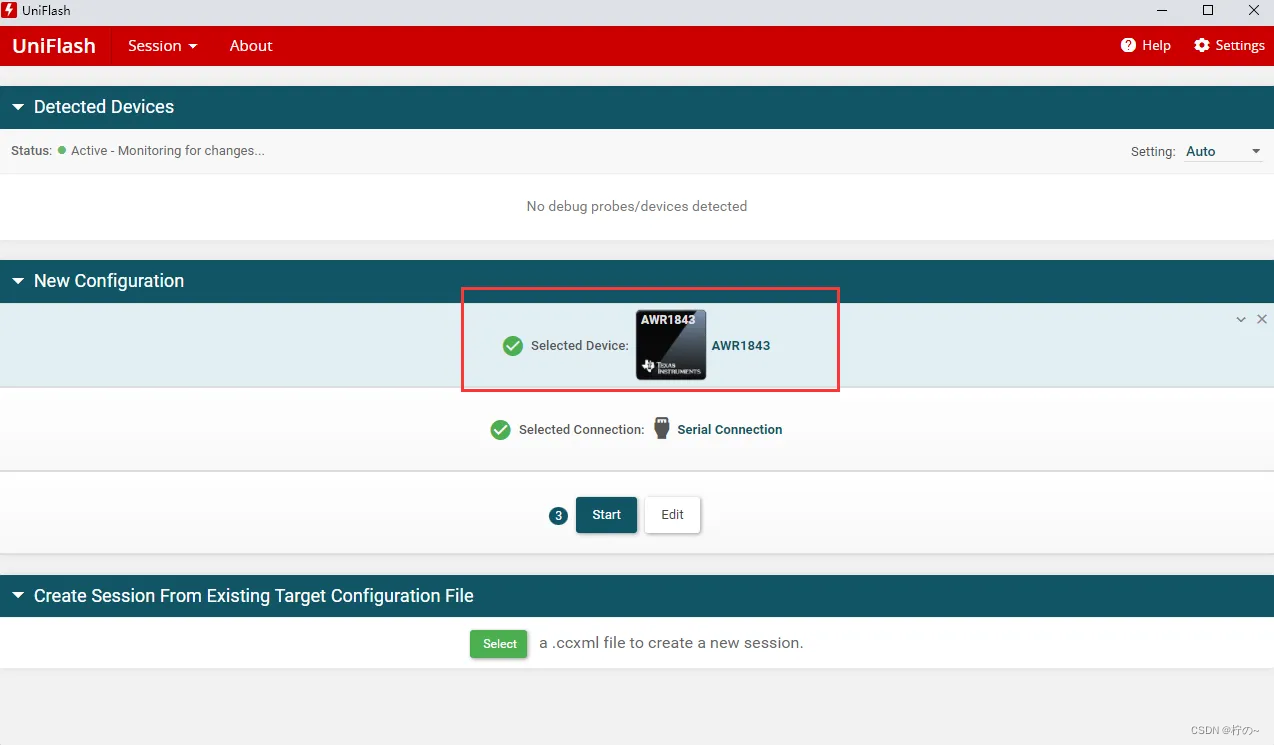Click the 'Setting:' label
The image size is (1274, 745).
point(1153,152)
